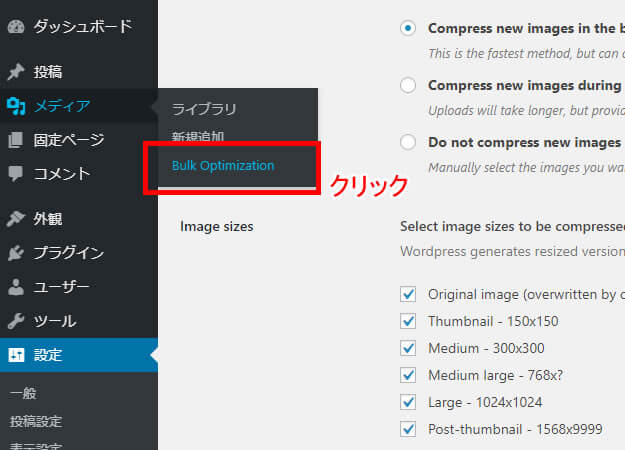Click the Users person icon
This screenshot has width=625, height=450.
click(x=16, y=287)
